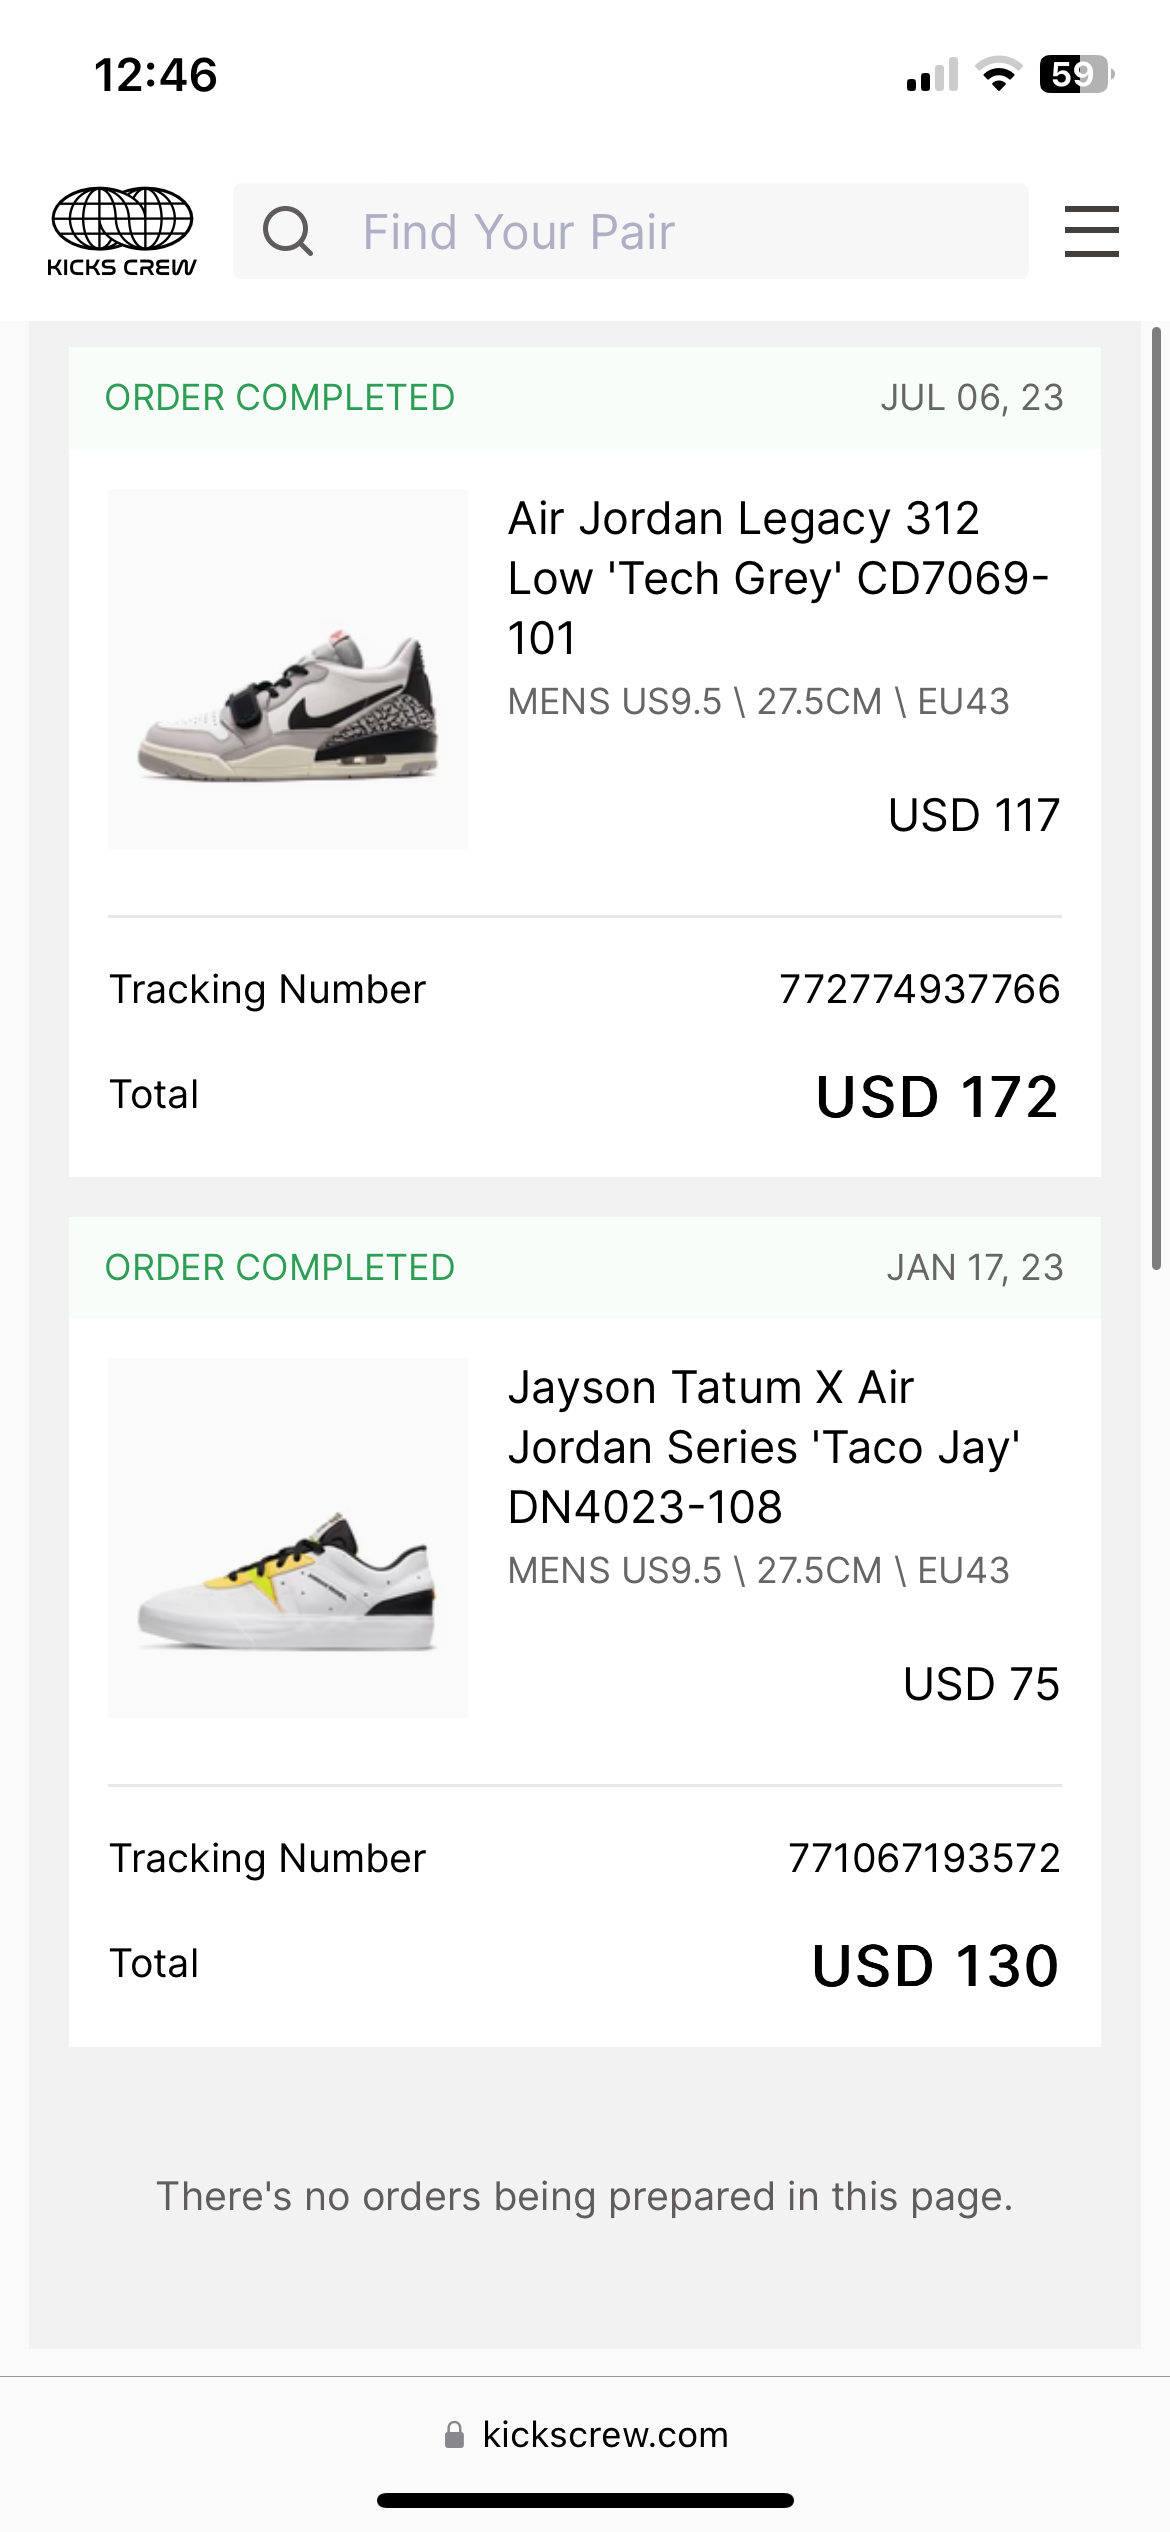1170x2532 pixels.
Task: Tap the battery indicator in status bar
Action: click(x=1076, y=75)
